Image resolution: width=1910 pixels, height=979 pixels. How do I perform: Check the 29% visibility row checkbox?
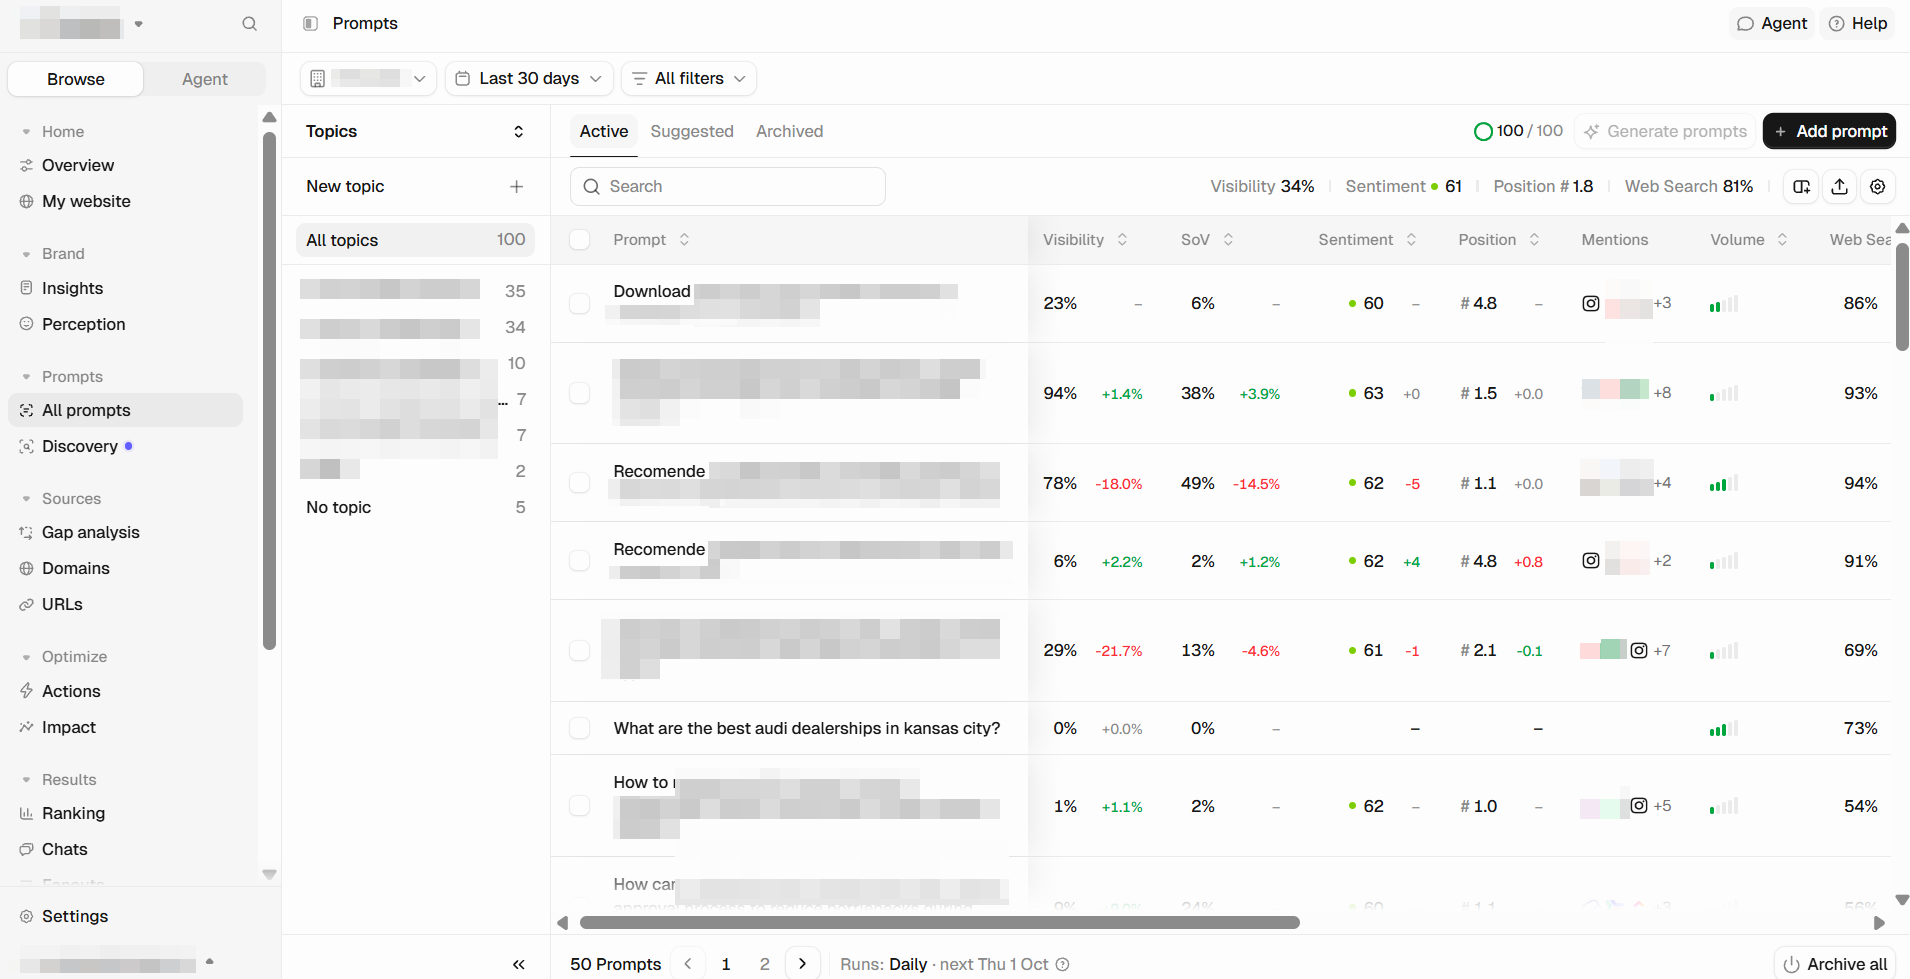[579, 650]
